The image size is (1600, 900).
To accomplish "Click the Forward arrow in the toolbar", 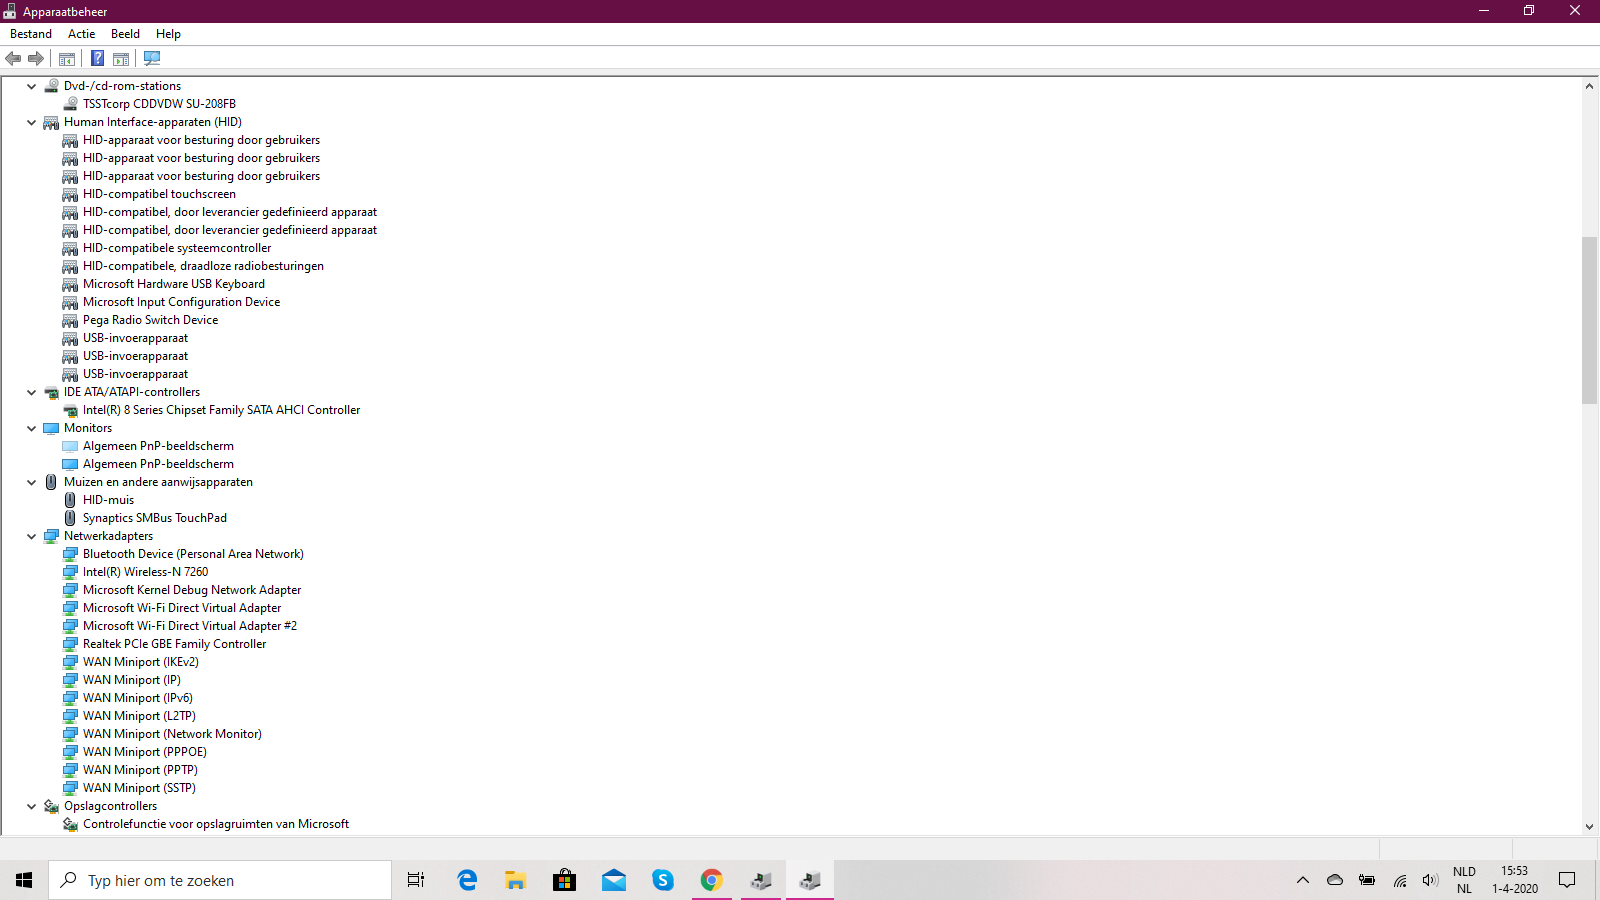I will (36, 59).
